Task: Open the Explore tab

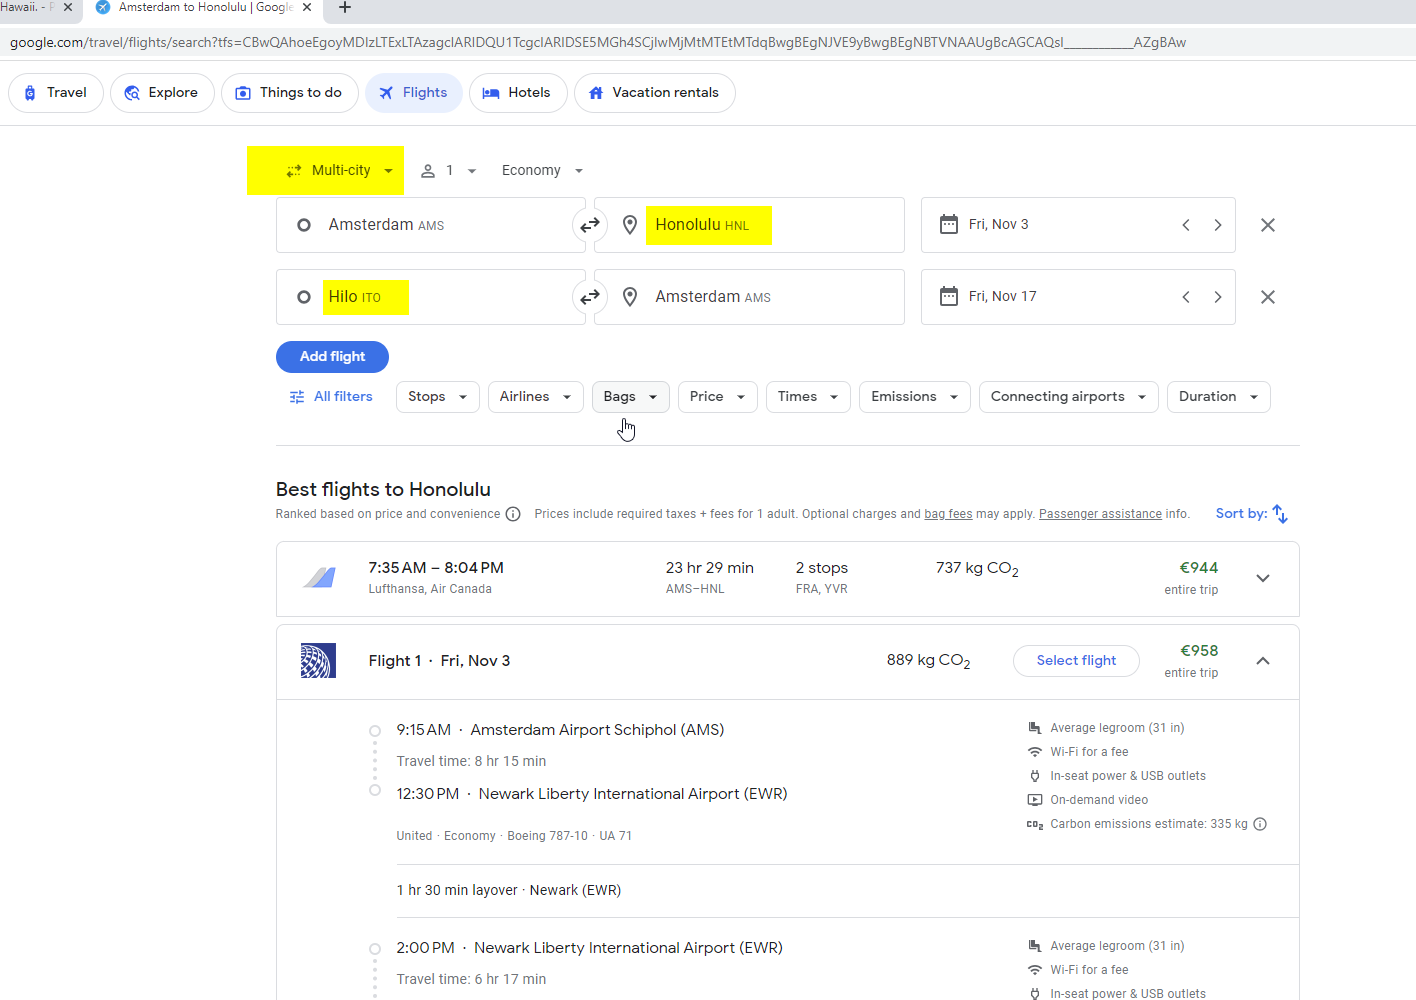Action: tap(162, 93)
